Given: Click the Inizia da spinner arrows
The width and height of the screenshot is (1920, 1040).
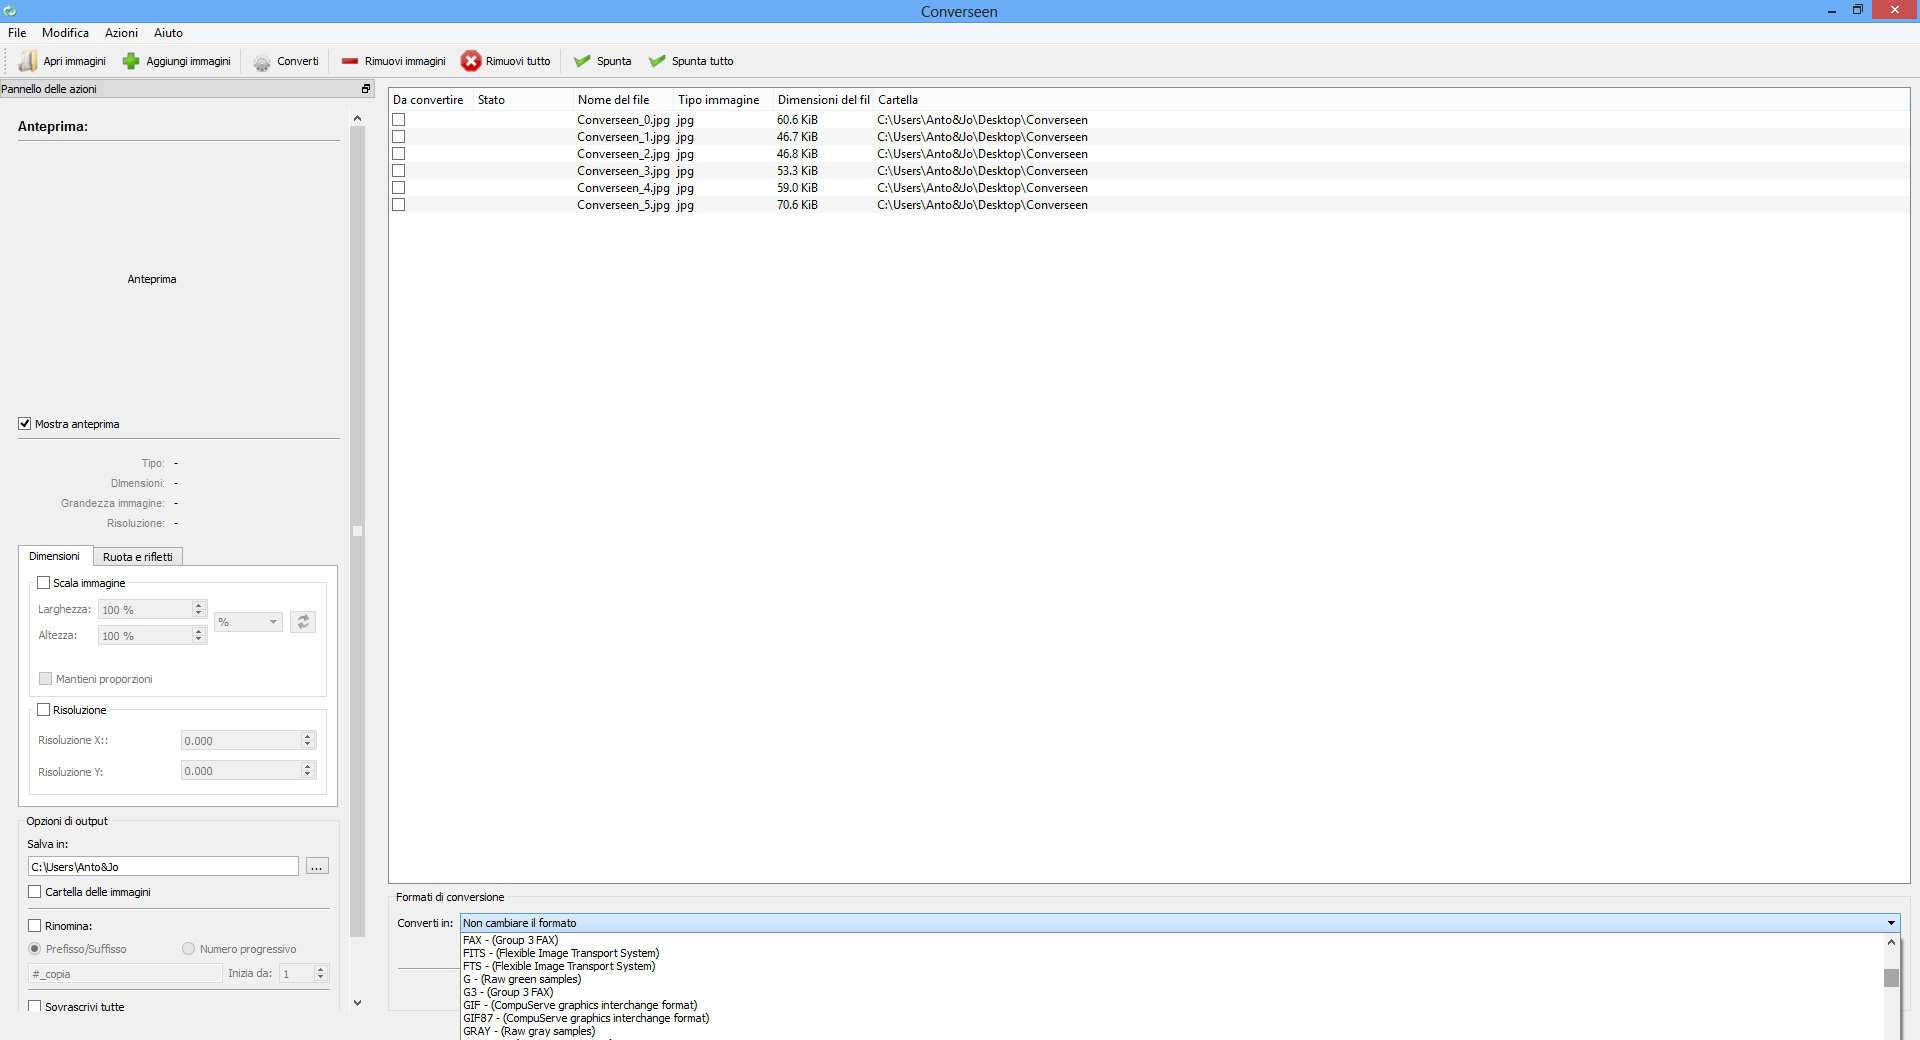Looking at the screenshot, I should click(x=321, y=973).
